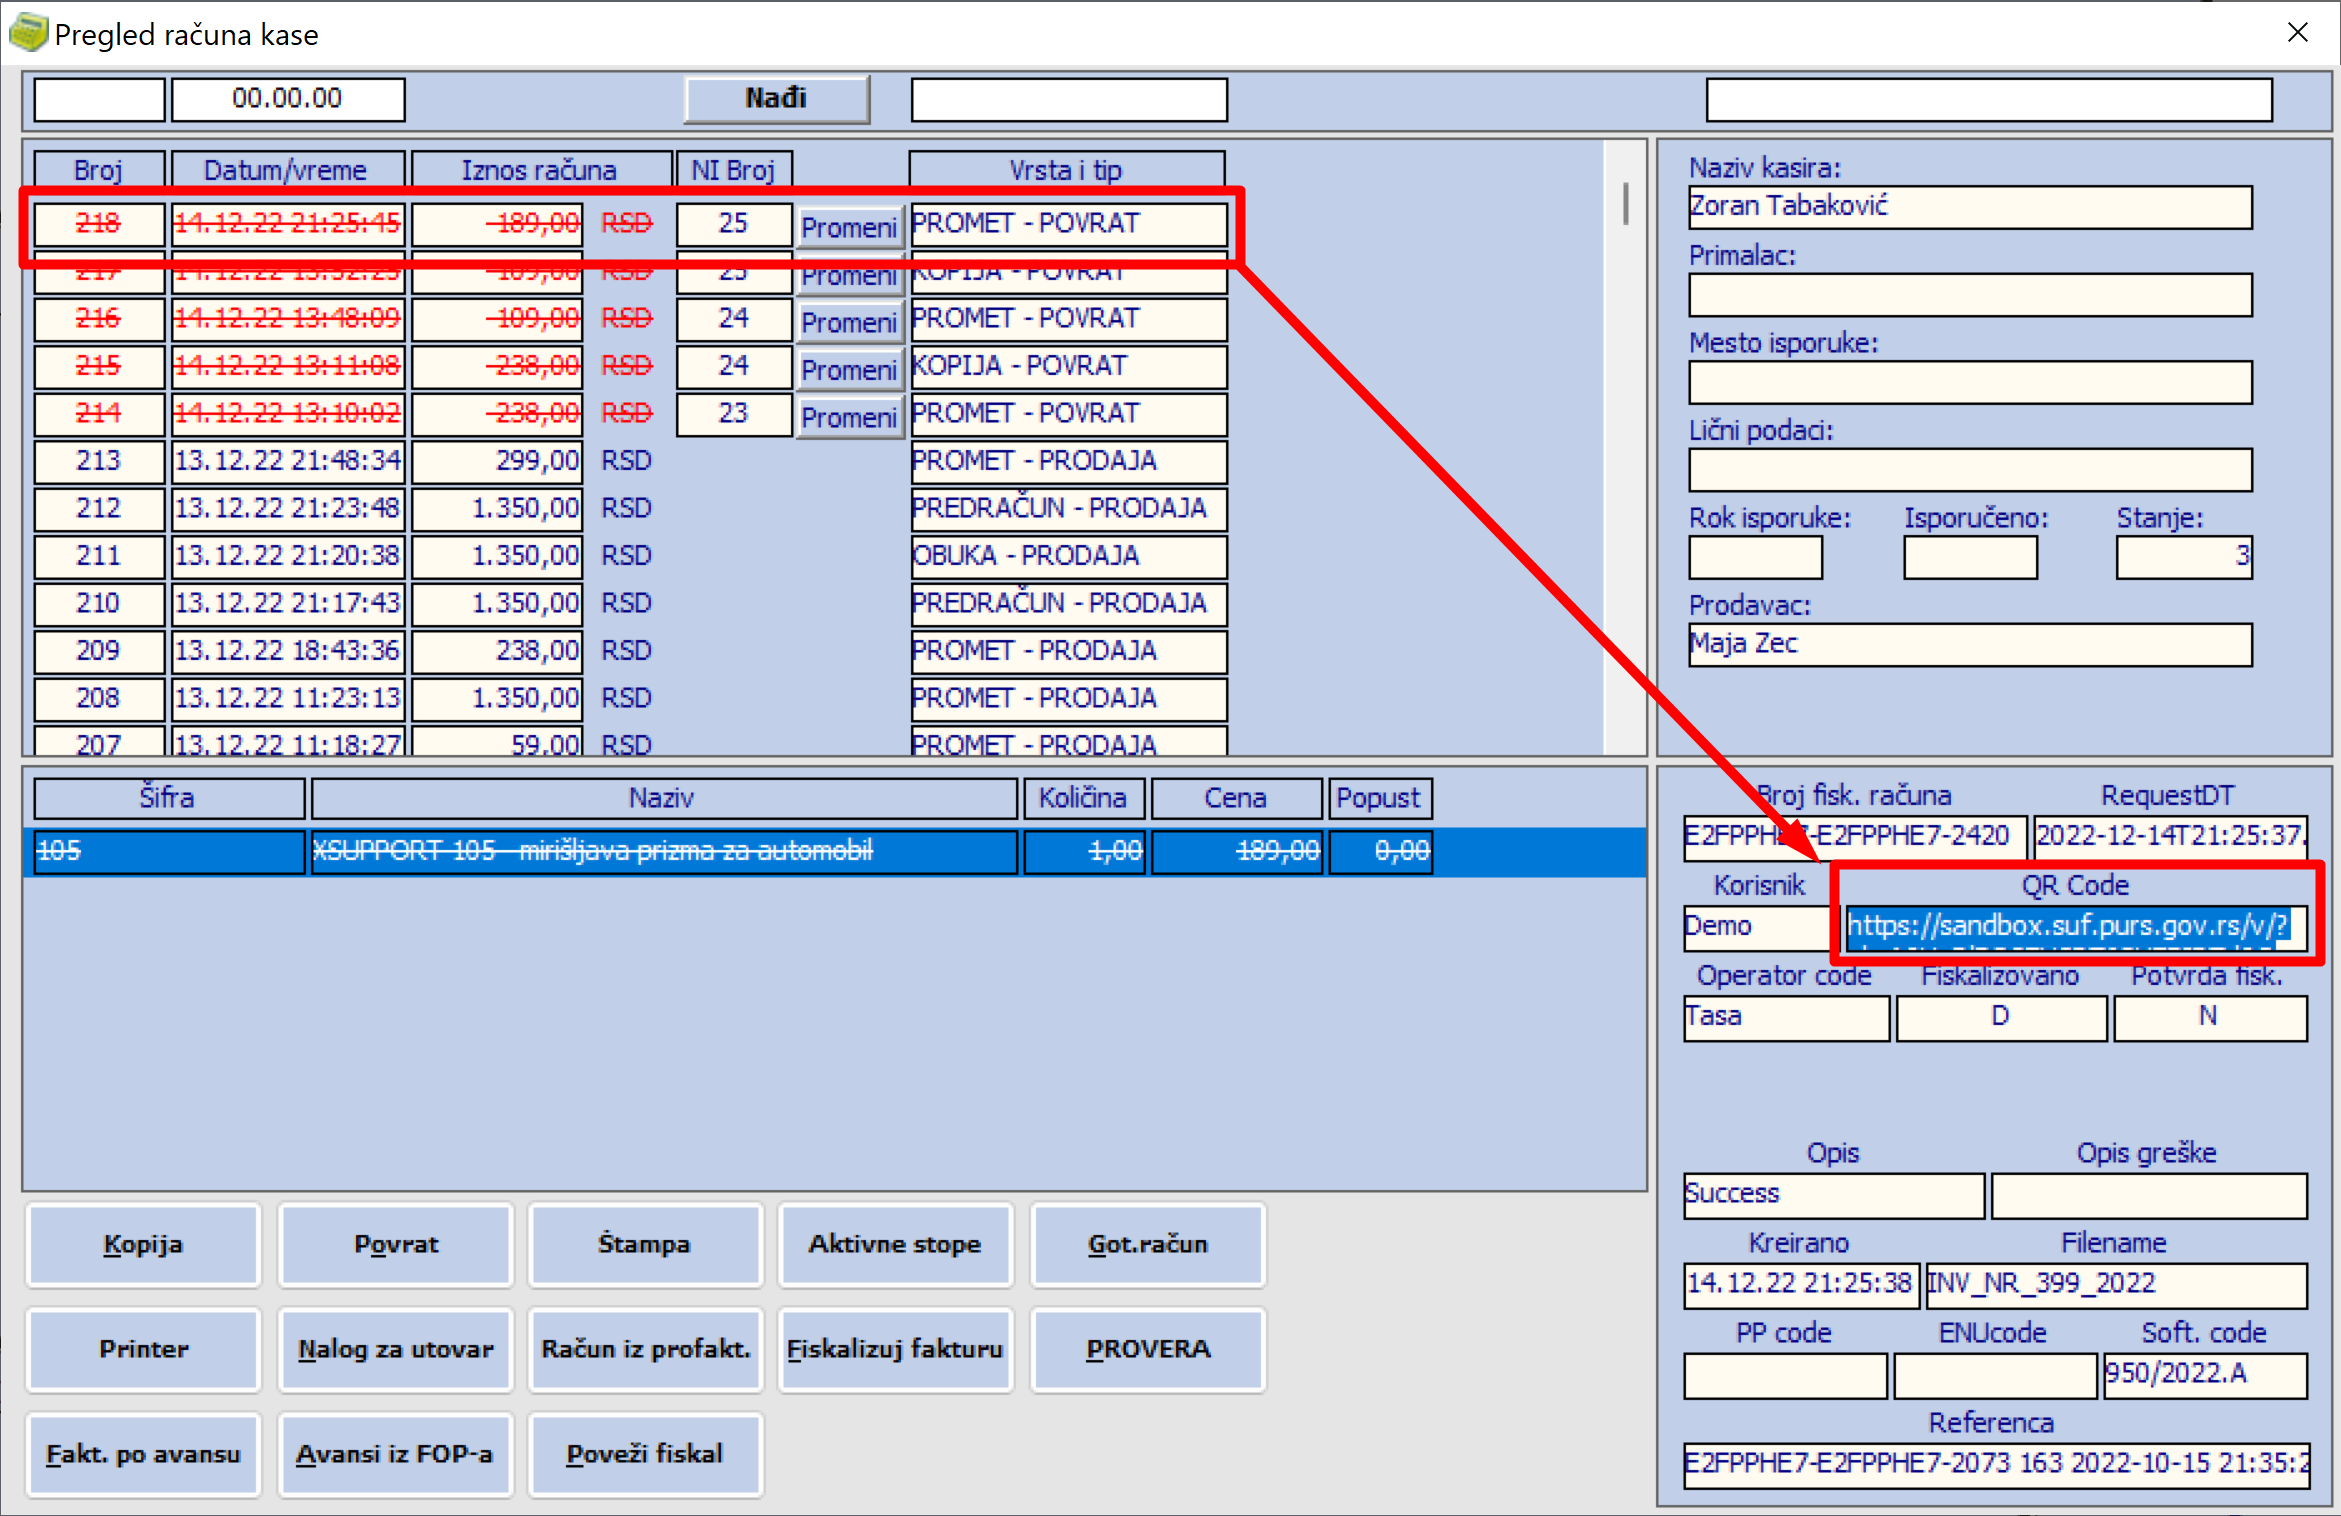
Task: Click the cash register window icon
Action: [x=28, y=32]
